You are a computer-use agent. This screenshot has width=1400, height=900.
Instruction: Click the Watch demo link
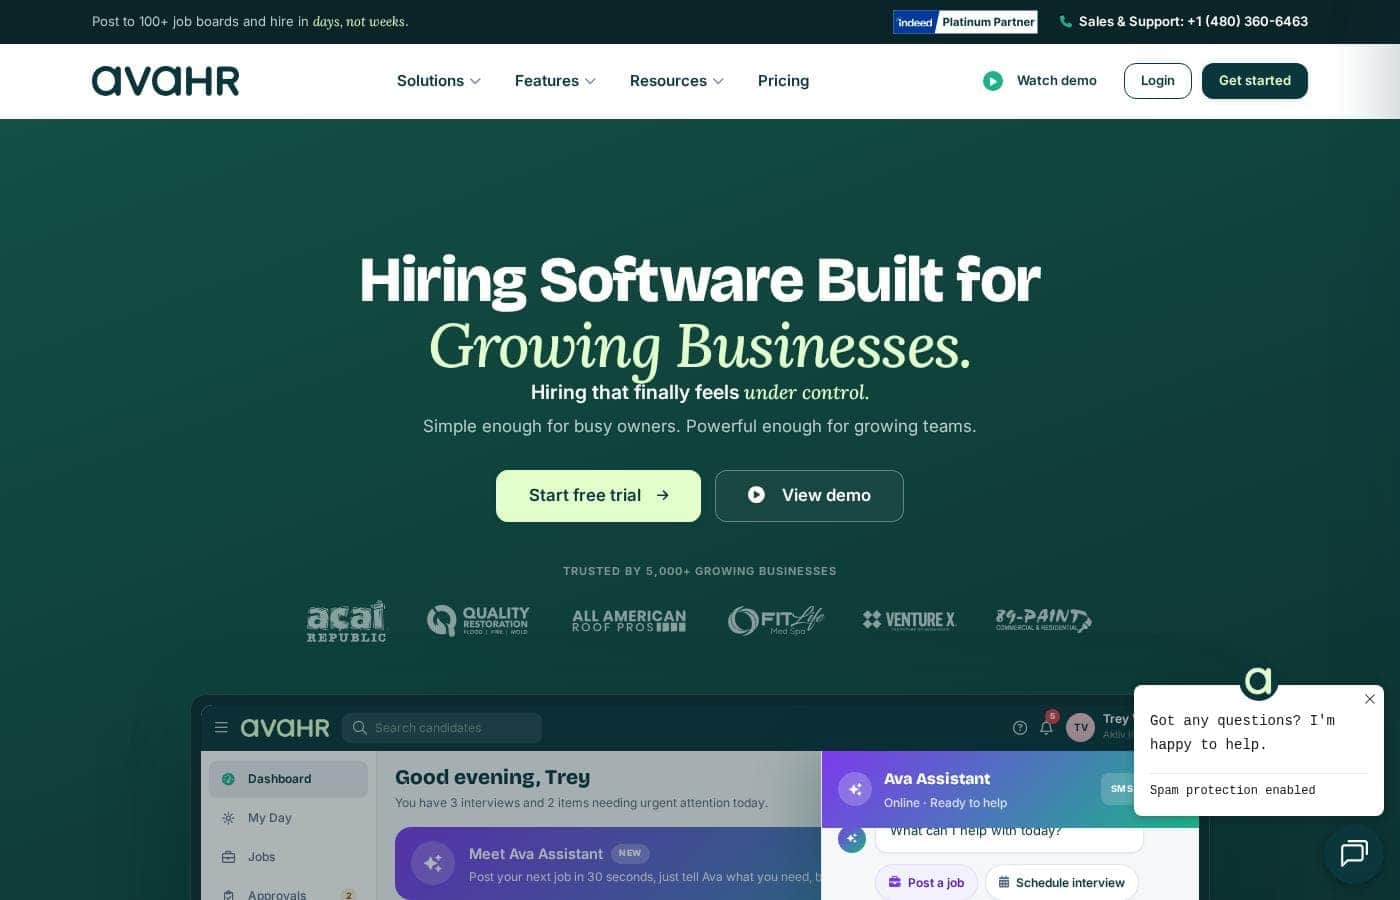click(1056, 81)
